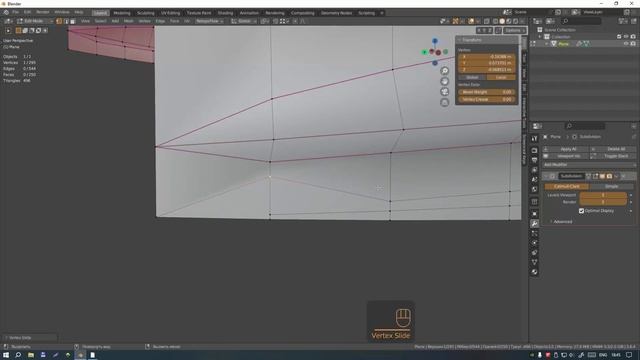Image resolution: width=640 pixels, height=360 pixels.
Task: Toggle X-ray view in viewport header
Action: point(487,21)
